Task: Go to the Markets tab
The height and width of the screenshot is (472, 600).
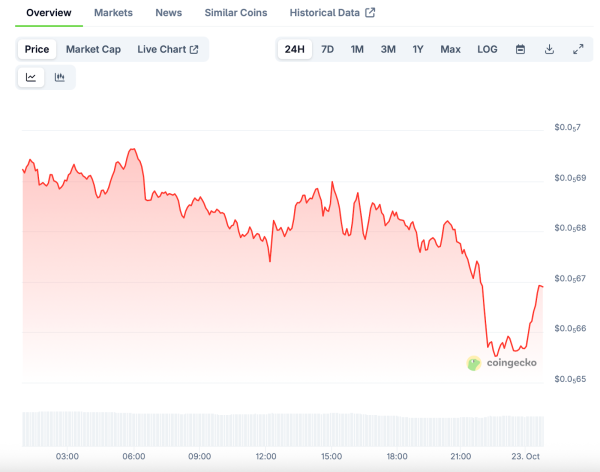Action: (x=113, y=13)
